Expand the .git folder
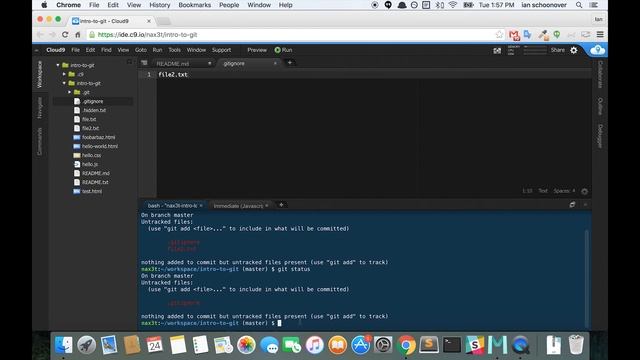The height and width of the screenshot is (360, 640). 70,92
